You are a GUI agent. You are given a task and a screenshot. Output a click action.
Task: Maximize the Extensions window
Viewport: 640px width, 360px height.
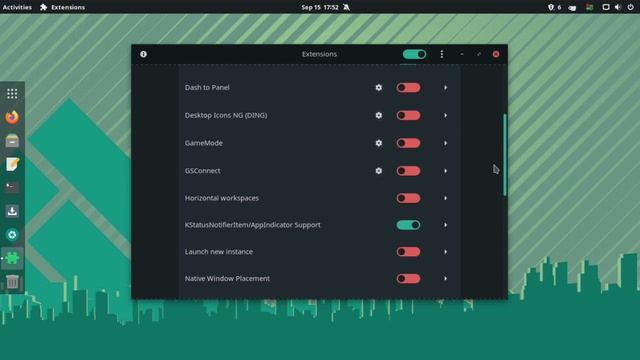click(479, 54)
